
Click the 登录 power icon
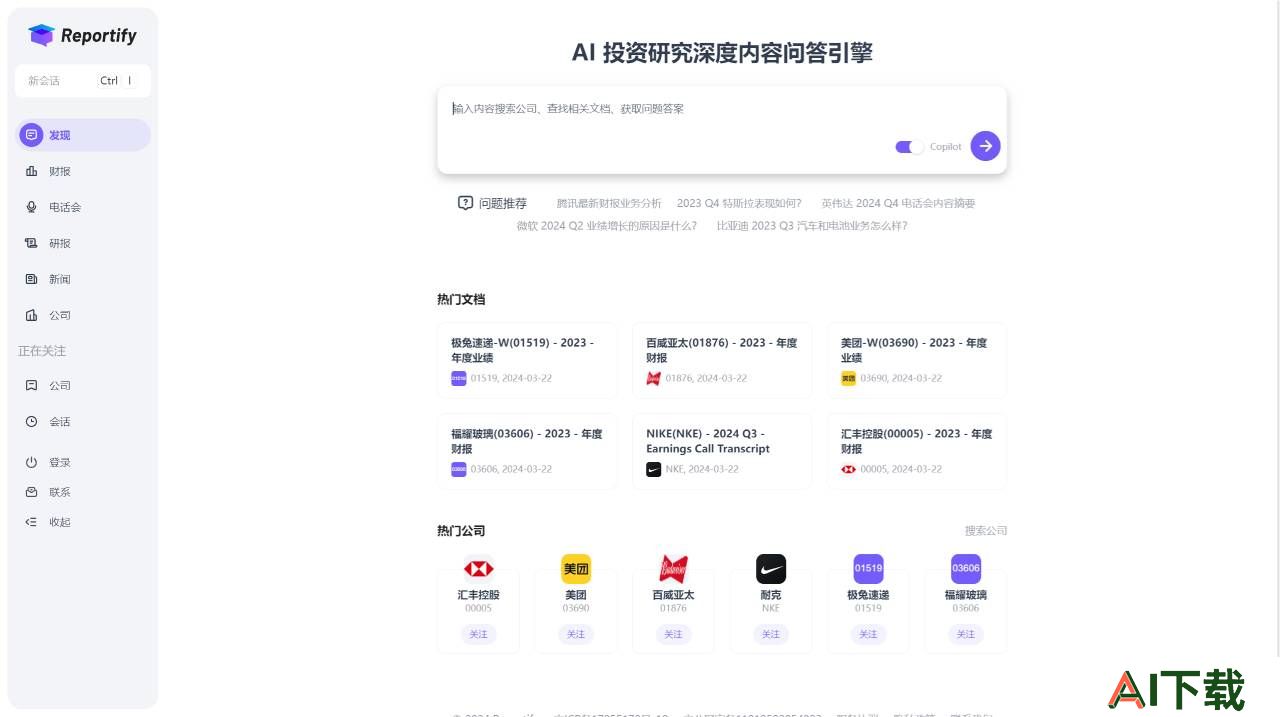point(31,462)
